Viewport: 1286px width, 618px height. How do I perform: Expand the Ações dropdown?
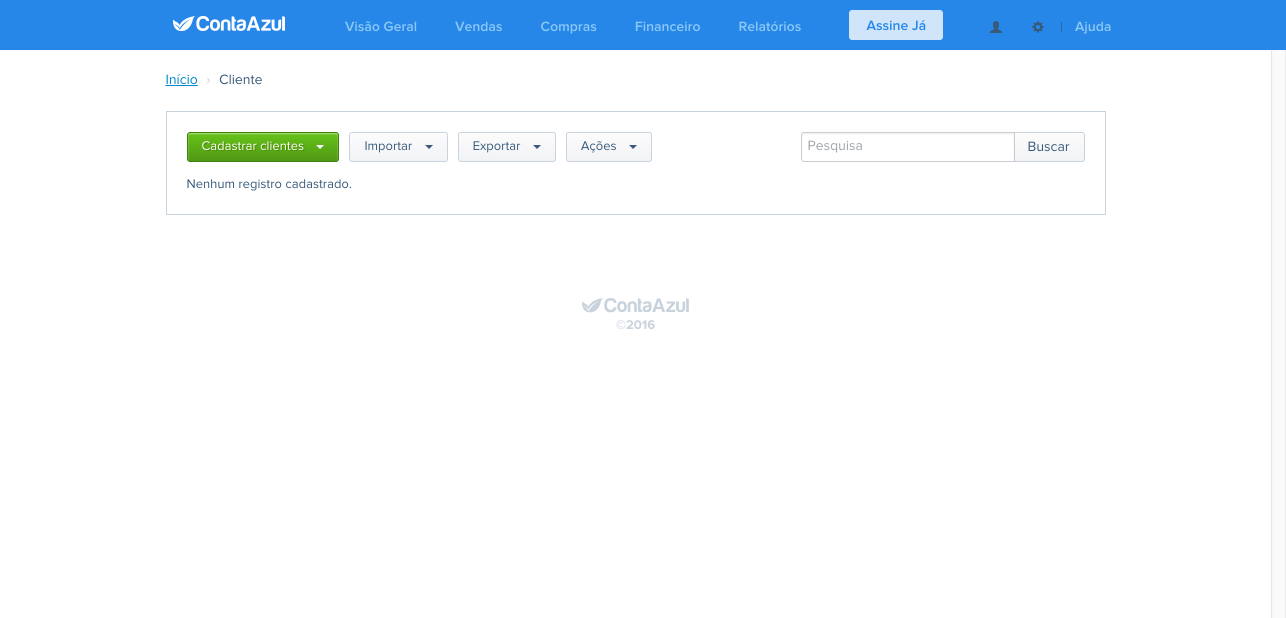tap(609, 147)
